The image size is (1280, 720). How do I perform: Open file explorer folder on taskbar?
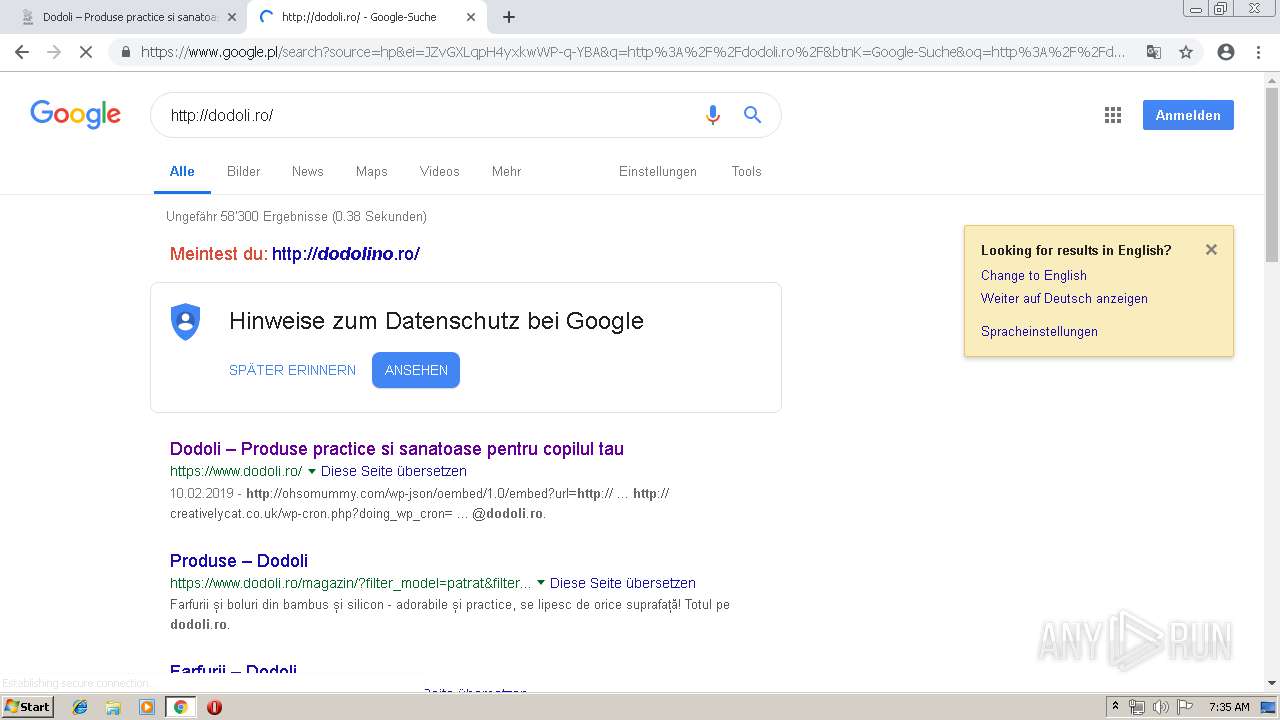coord(113,707)
